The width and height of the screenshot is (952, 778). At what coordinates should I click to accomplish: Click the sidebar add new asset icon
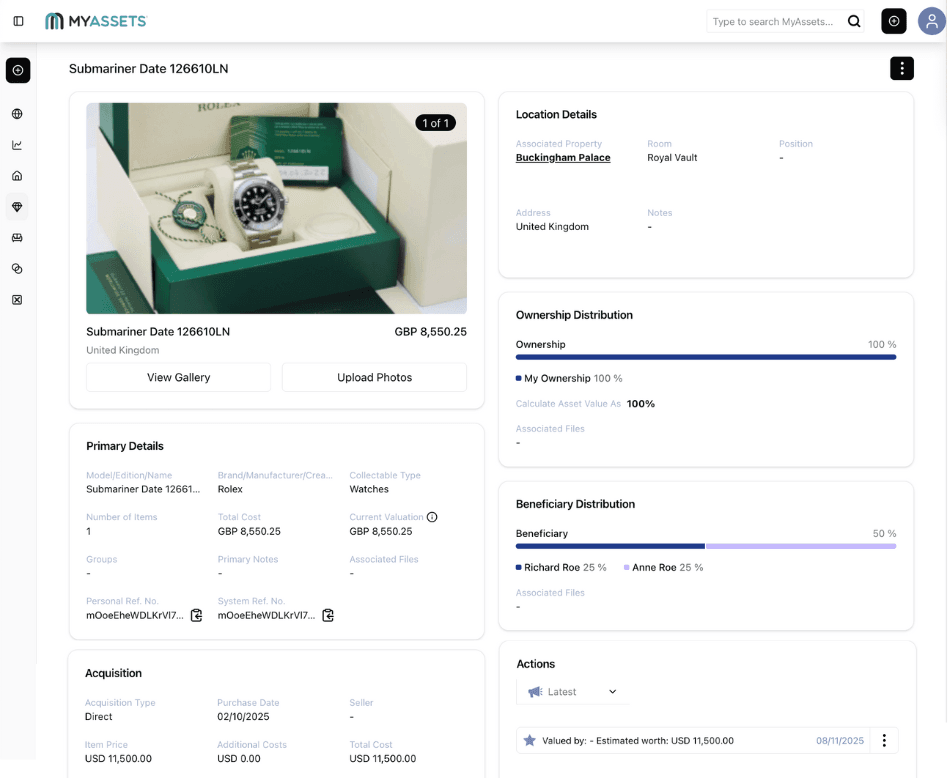[18, 70]
